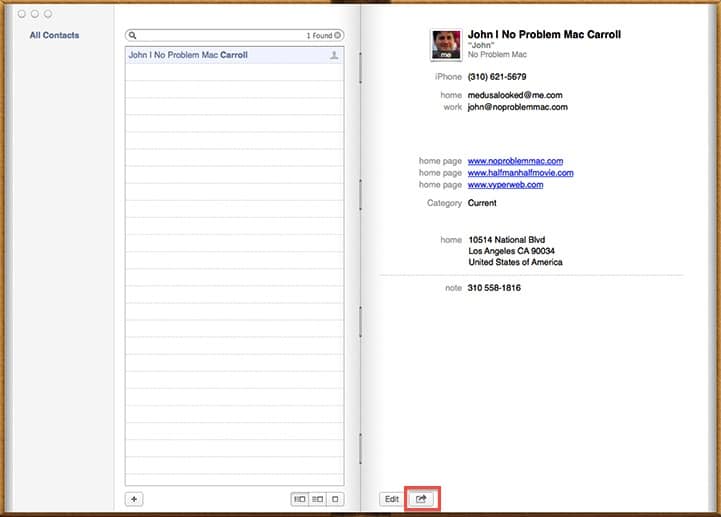721x517 pixels.
Task: Clear the search field results
Action: [x=338, y=35]
